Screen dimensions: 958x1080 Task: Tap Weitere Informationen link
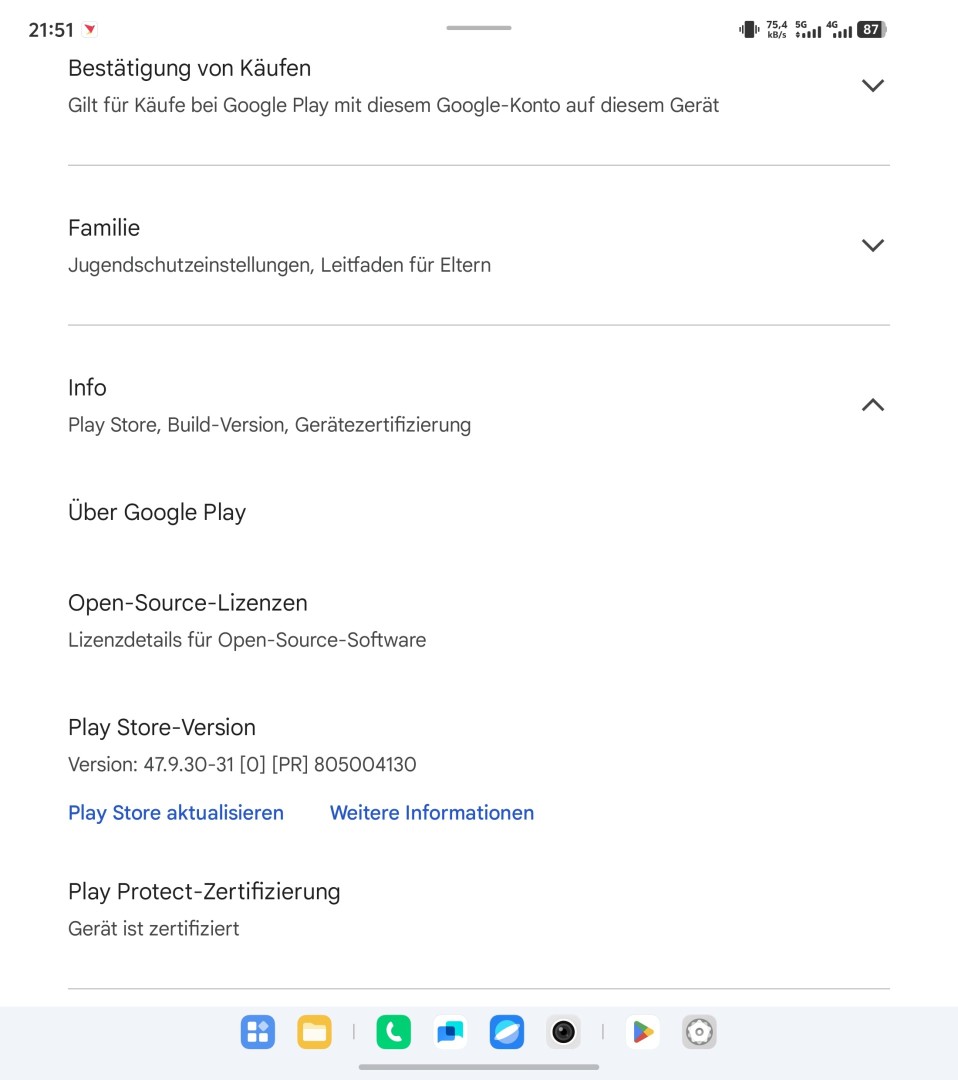432,813
